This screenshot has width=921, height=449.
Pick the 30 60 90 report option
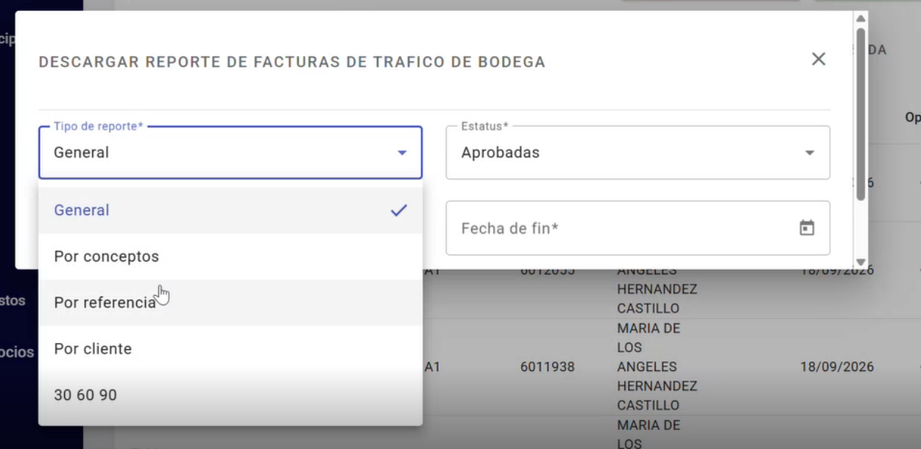[230, 395]
